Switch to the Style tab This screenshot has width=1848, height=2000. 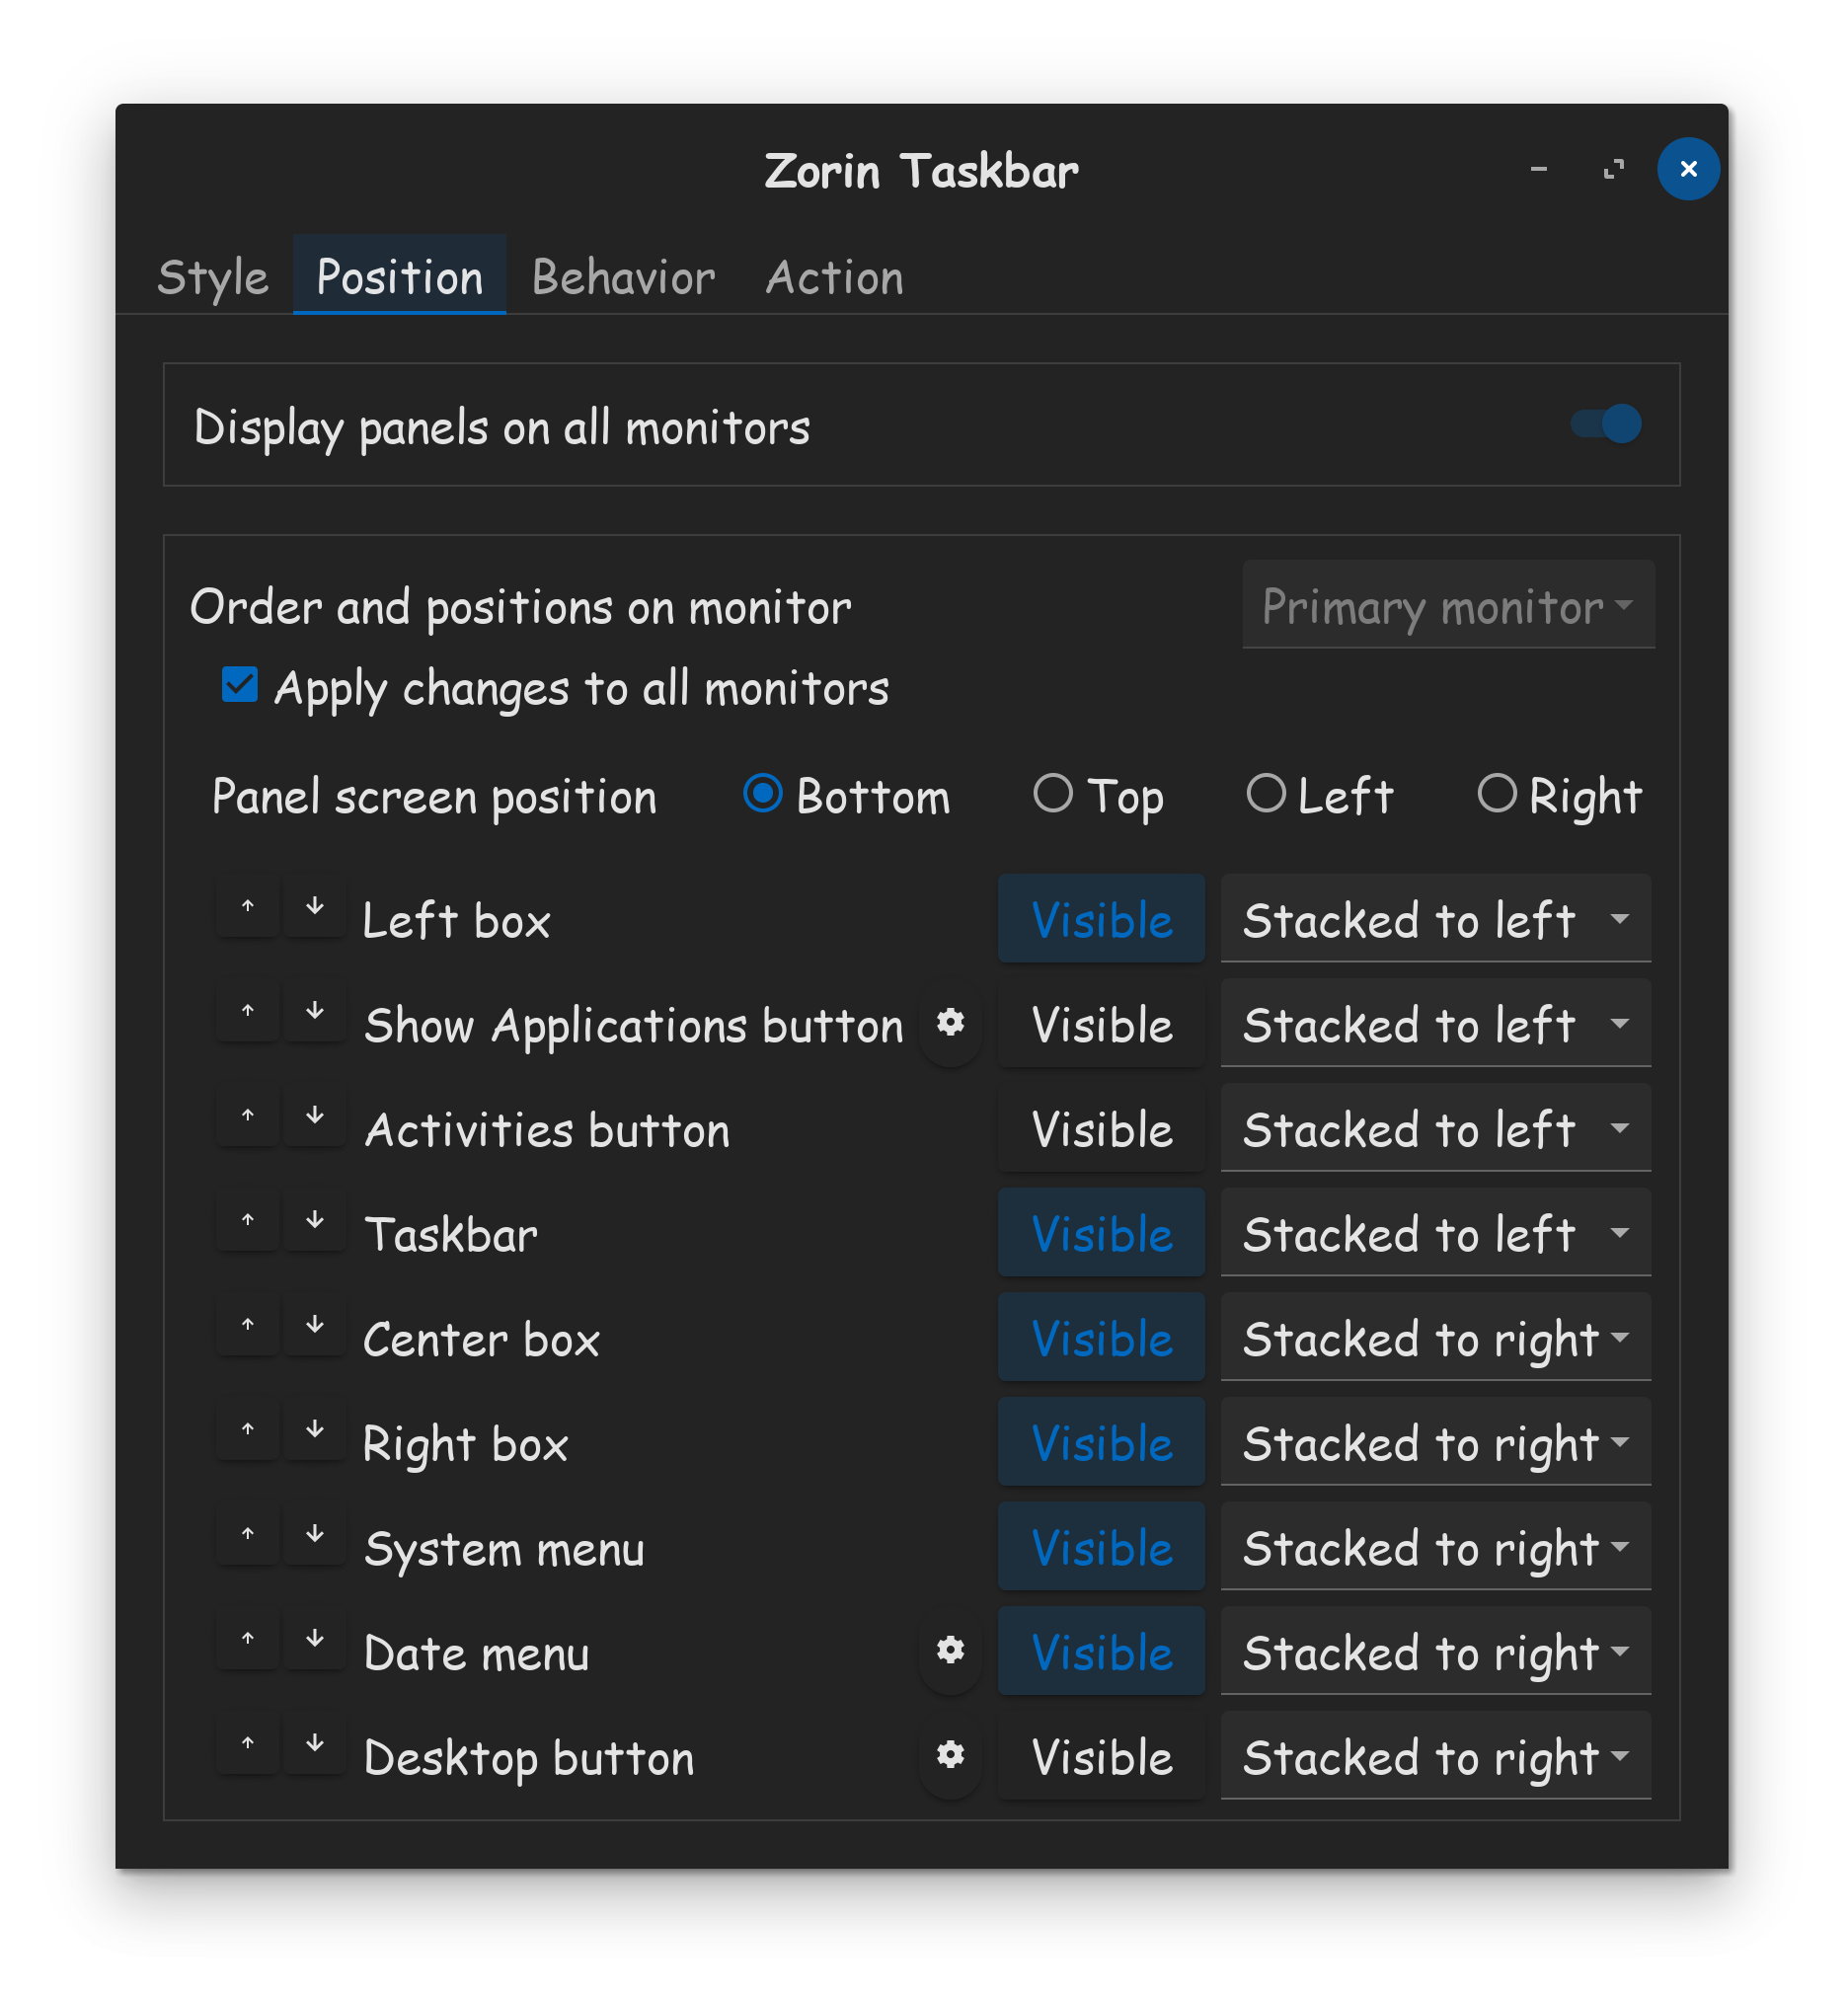pos(213,276)
